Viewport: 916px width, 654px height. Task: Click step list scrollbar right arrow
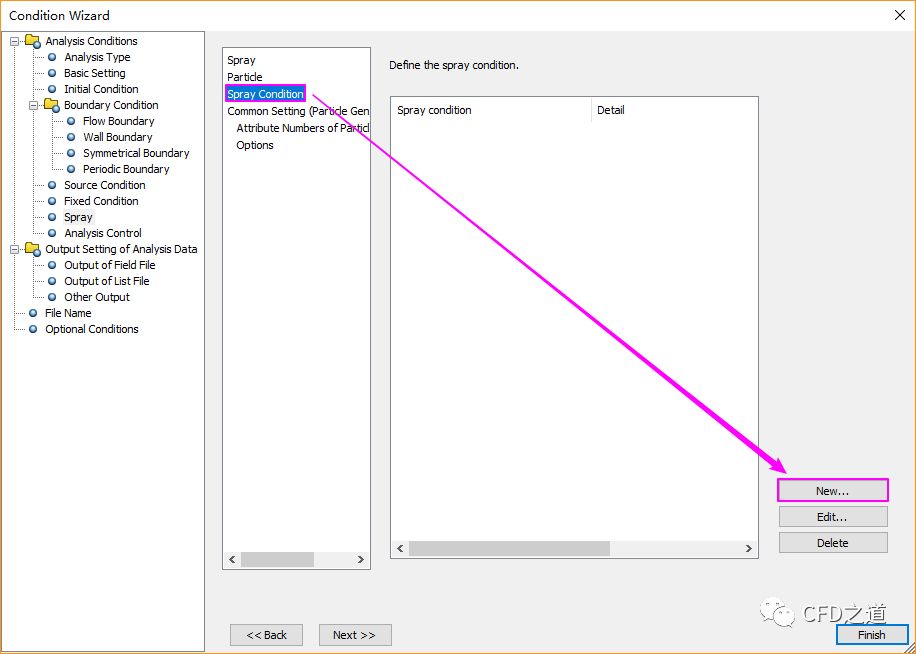click(x=360, y=559)
